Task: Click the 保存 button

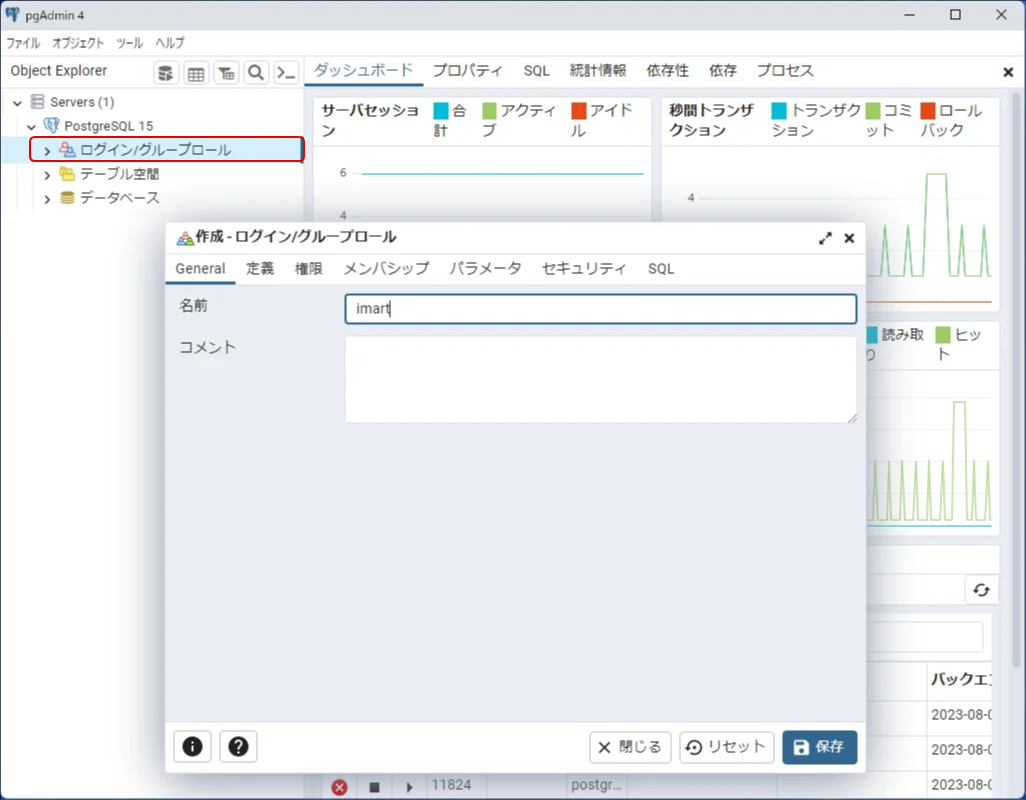Action: pos(819,747)
